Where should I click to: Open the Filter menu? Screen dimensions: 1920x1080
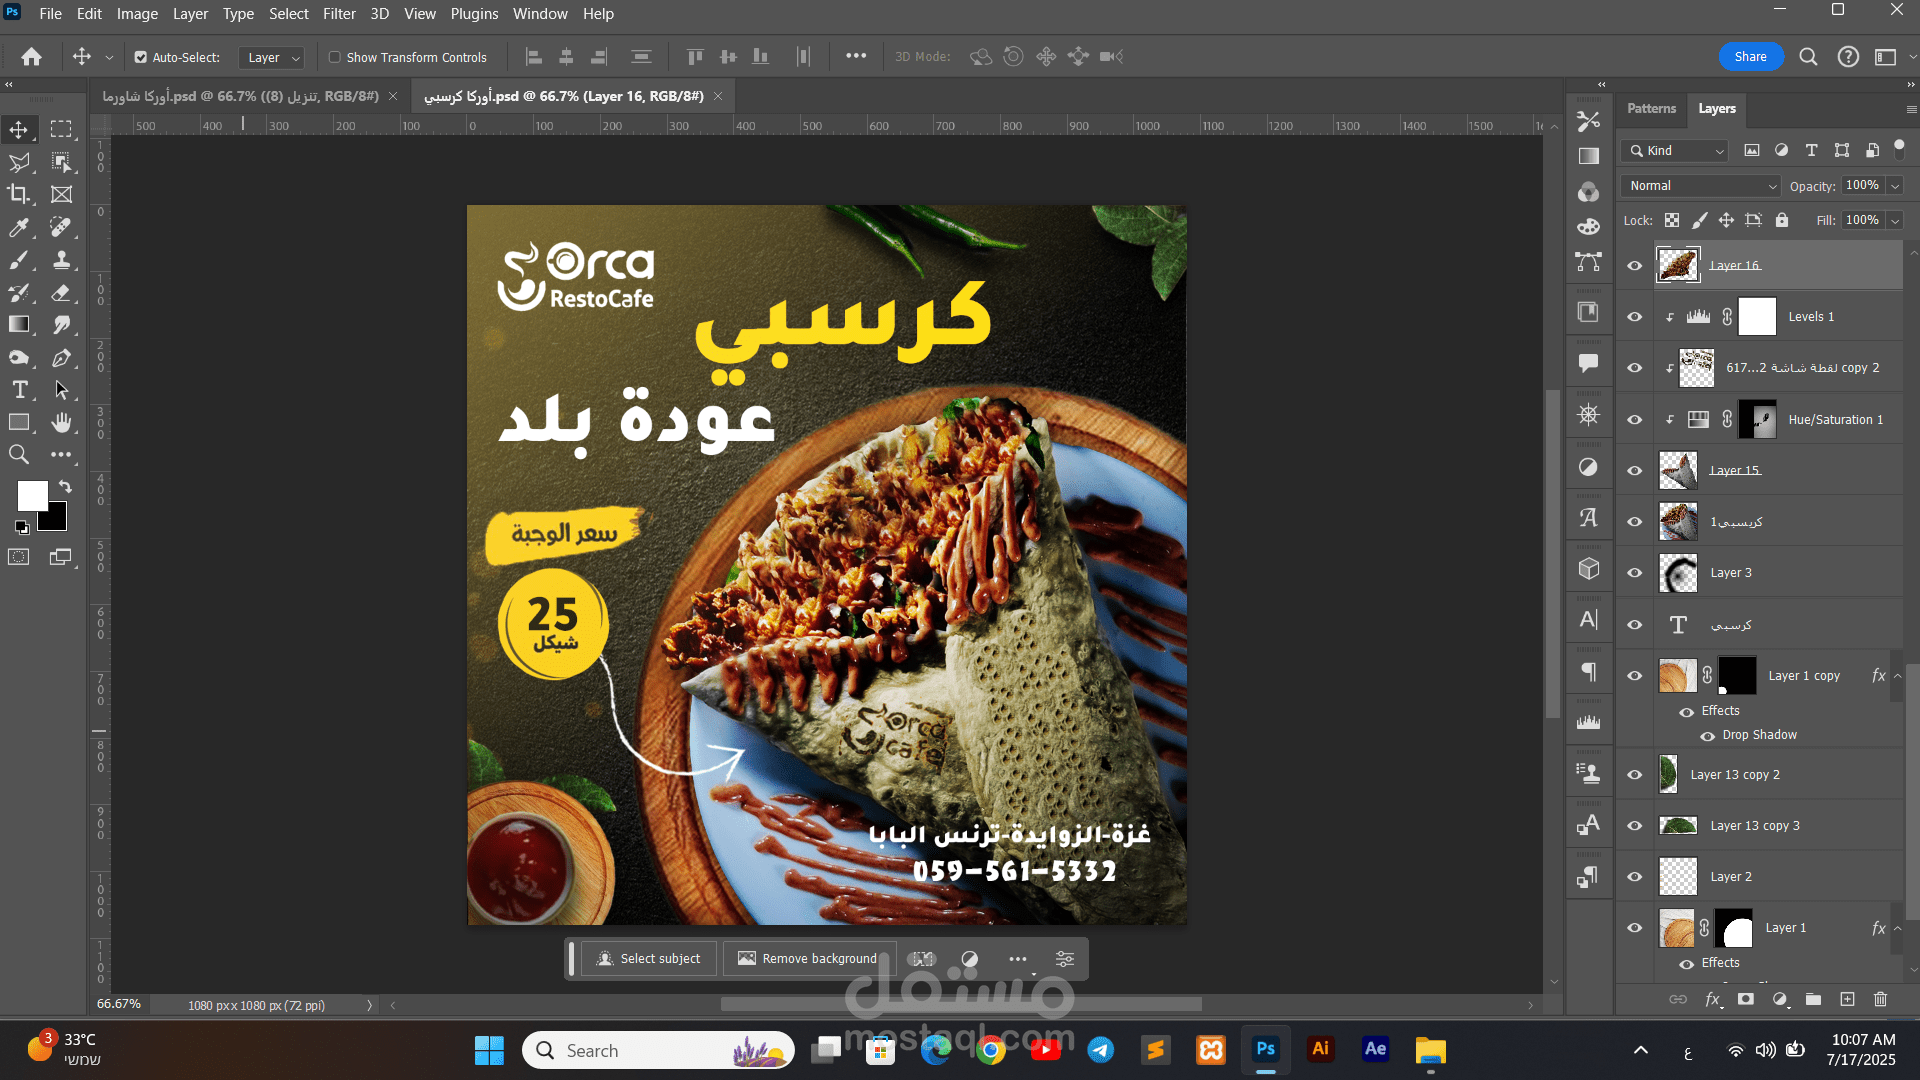click(x=339, y=14)
